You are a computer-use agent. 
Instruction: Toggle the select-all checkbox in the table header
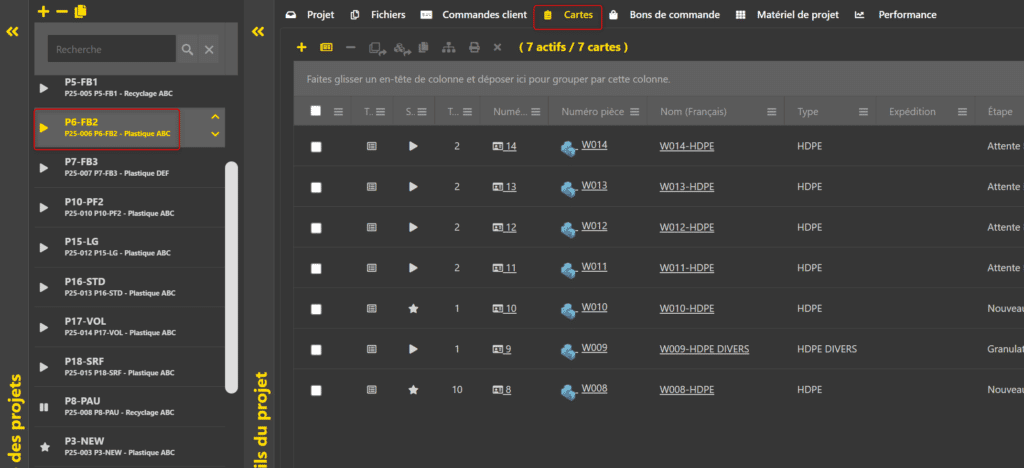coord(316,111)
